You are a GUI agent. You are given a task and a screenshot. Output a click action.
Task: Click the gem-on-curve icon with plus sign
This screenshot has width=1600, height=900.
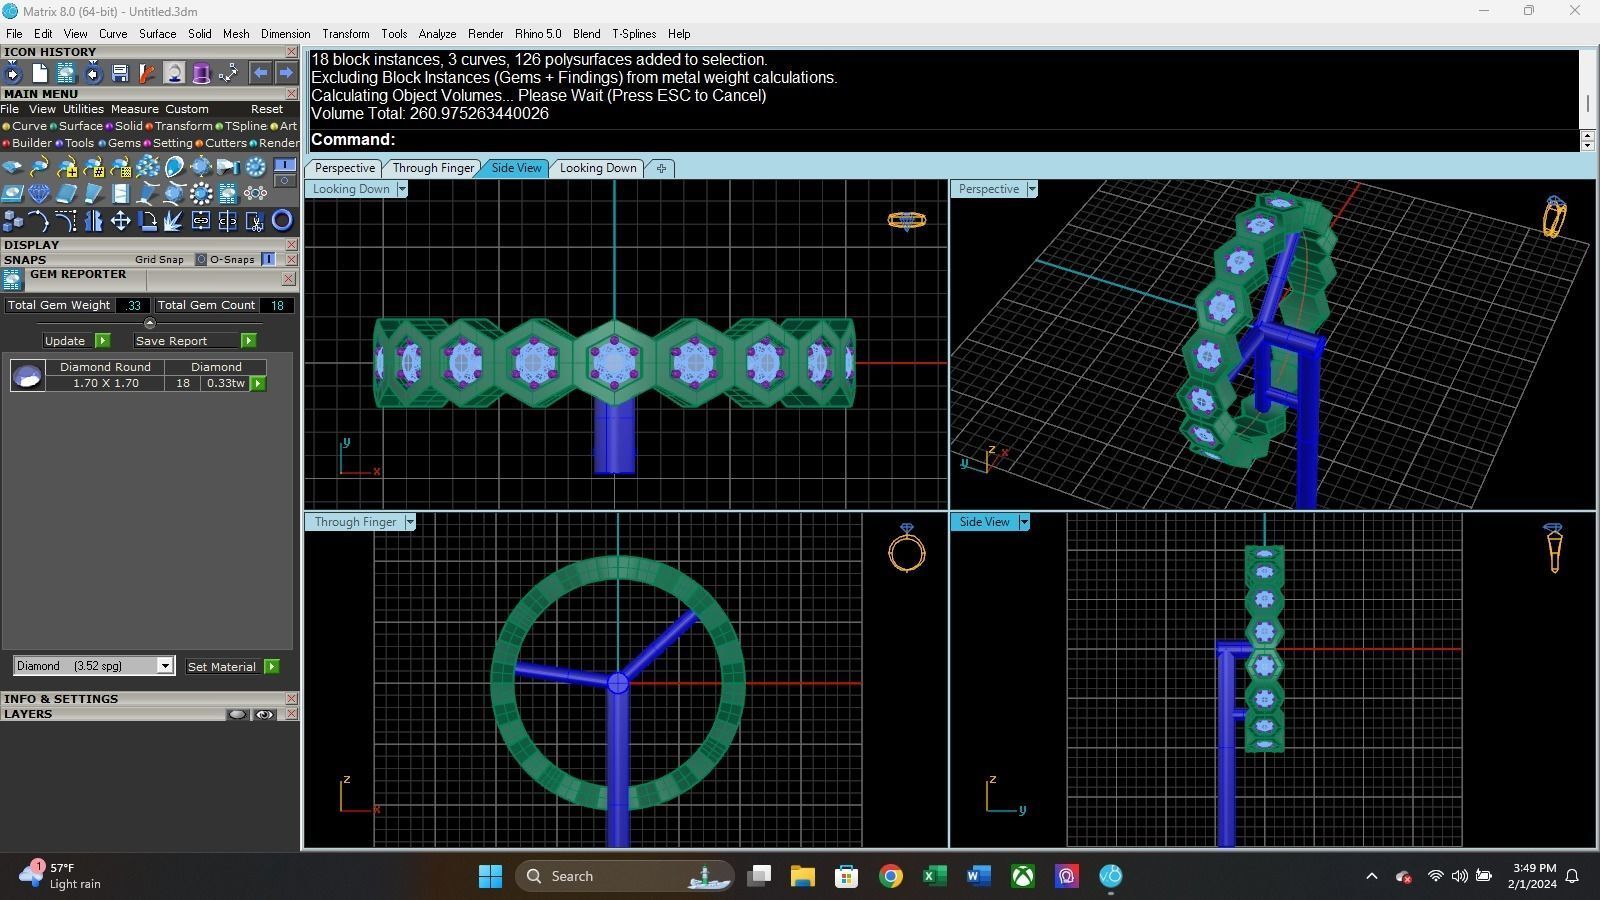click(x=66, y=166)
